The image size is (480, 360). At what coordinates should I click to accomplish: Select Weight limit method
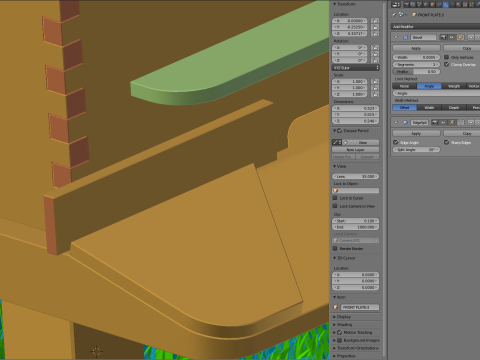click(x=454, y=86)
